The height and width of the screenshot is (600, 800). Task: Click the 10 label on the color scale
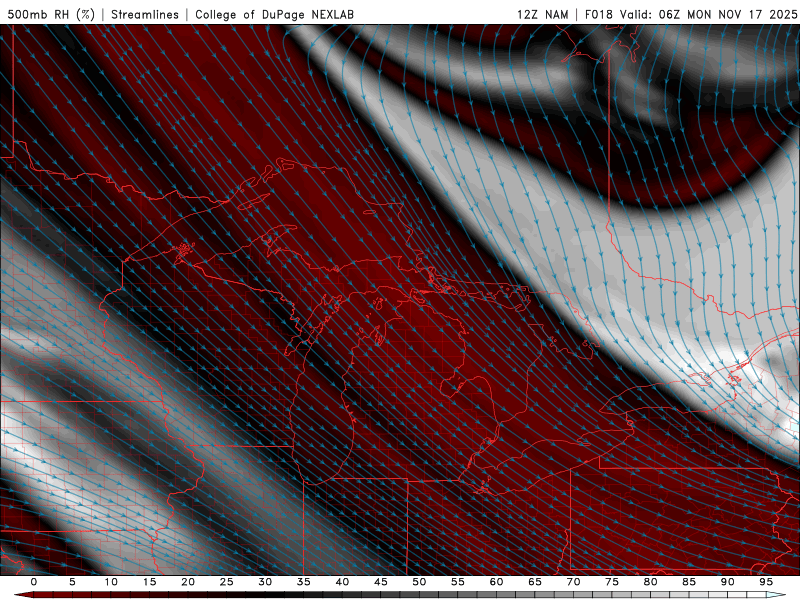pyautogui.click(x=111, y=582)
